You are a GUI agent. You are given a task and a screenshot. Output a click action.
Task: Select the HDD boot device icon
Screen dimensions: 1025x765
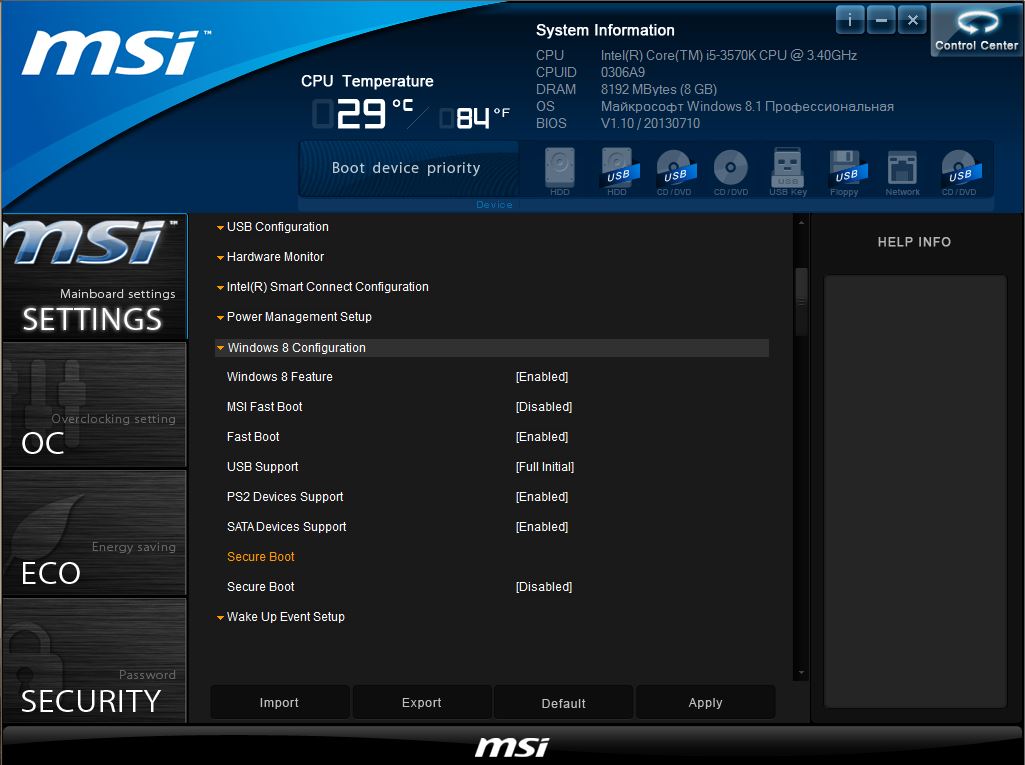(x=560, y=169)
